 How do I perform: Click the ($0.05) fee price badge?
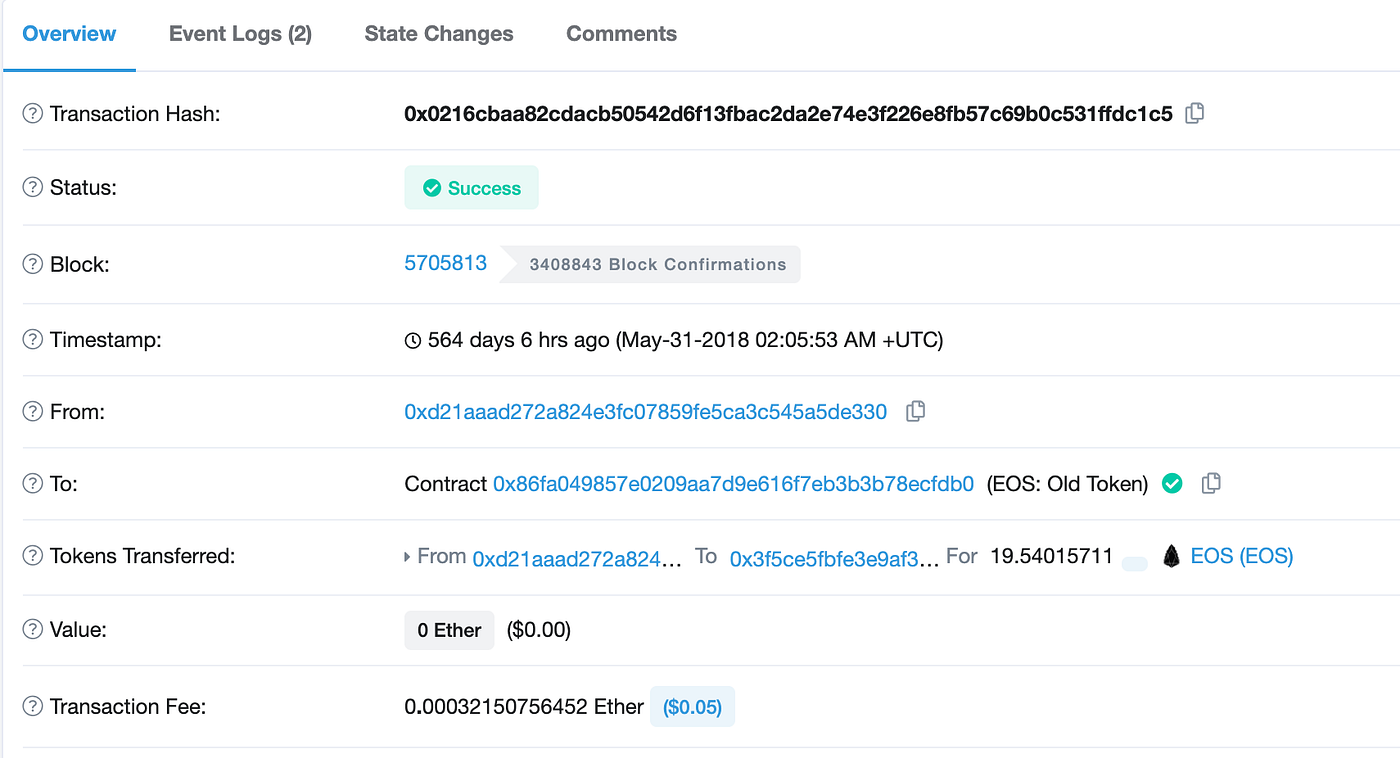692,707
